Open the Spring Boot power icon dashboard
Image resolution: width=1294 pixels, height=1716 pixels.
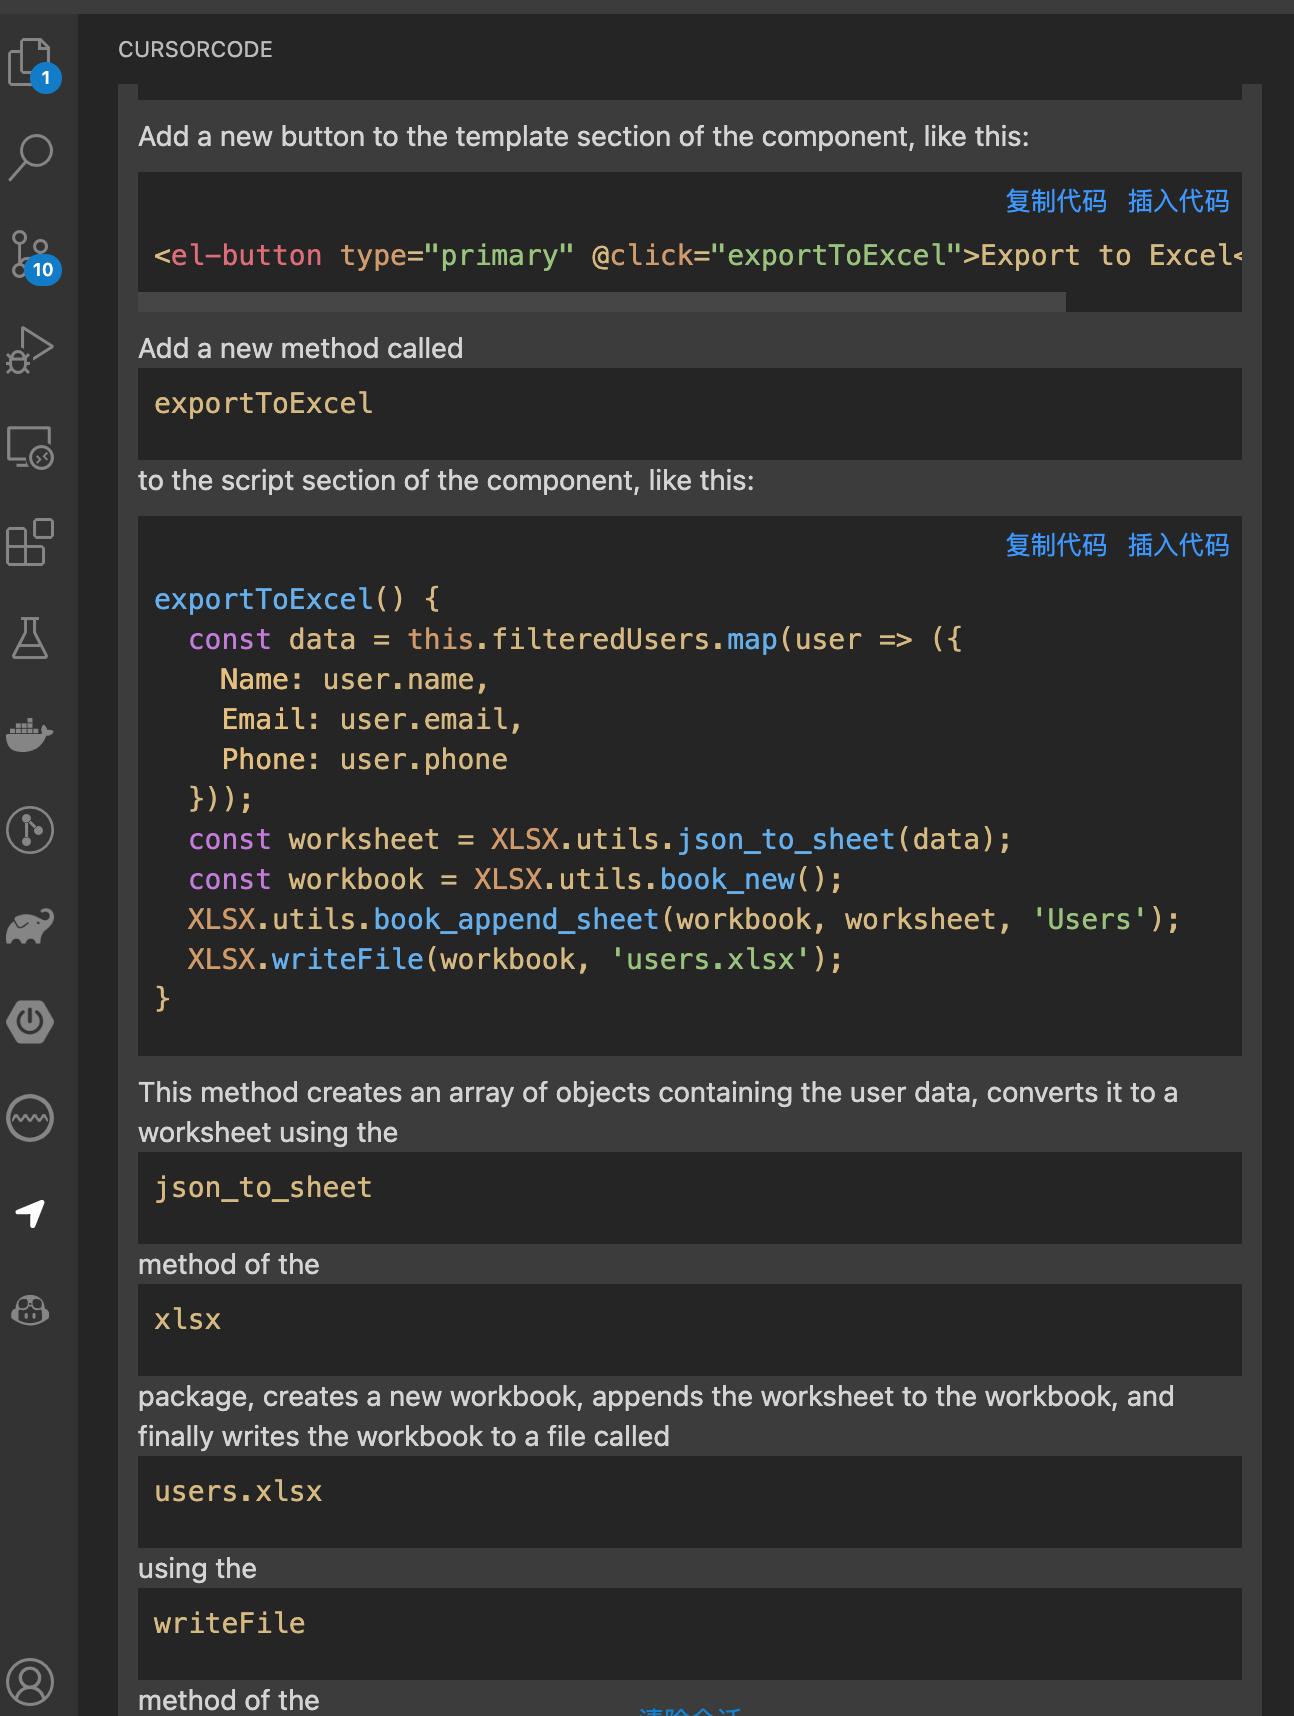(x=31, y=1022)
